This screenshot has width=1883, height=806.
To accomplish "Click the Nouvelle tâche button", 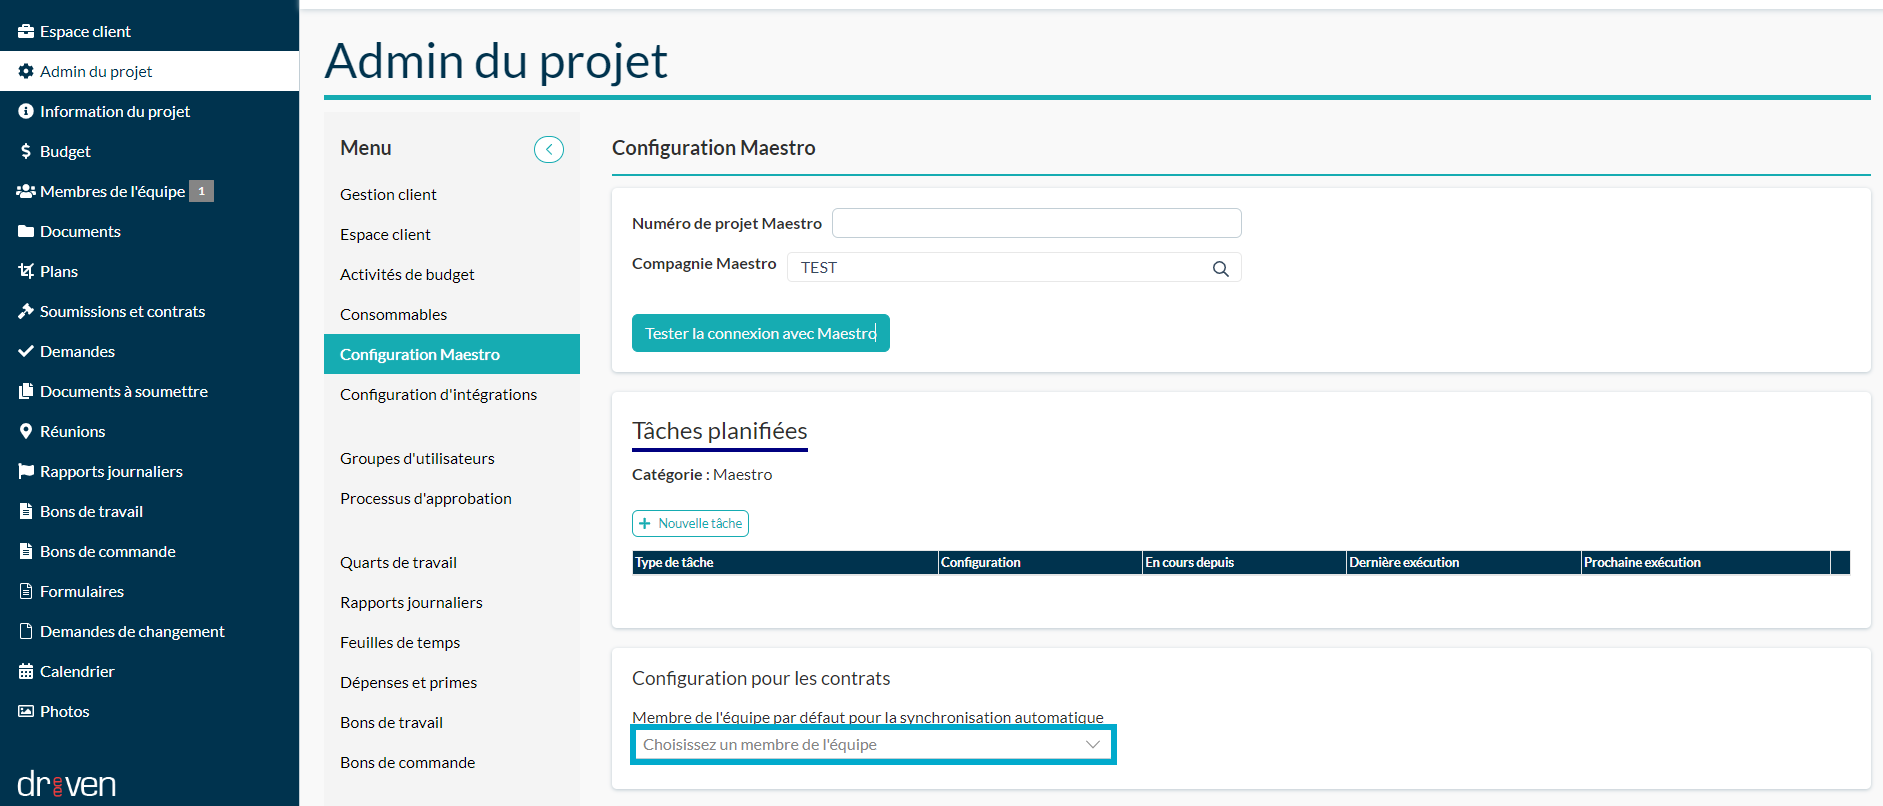I will pos(690,523).
